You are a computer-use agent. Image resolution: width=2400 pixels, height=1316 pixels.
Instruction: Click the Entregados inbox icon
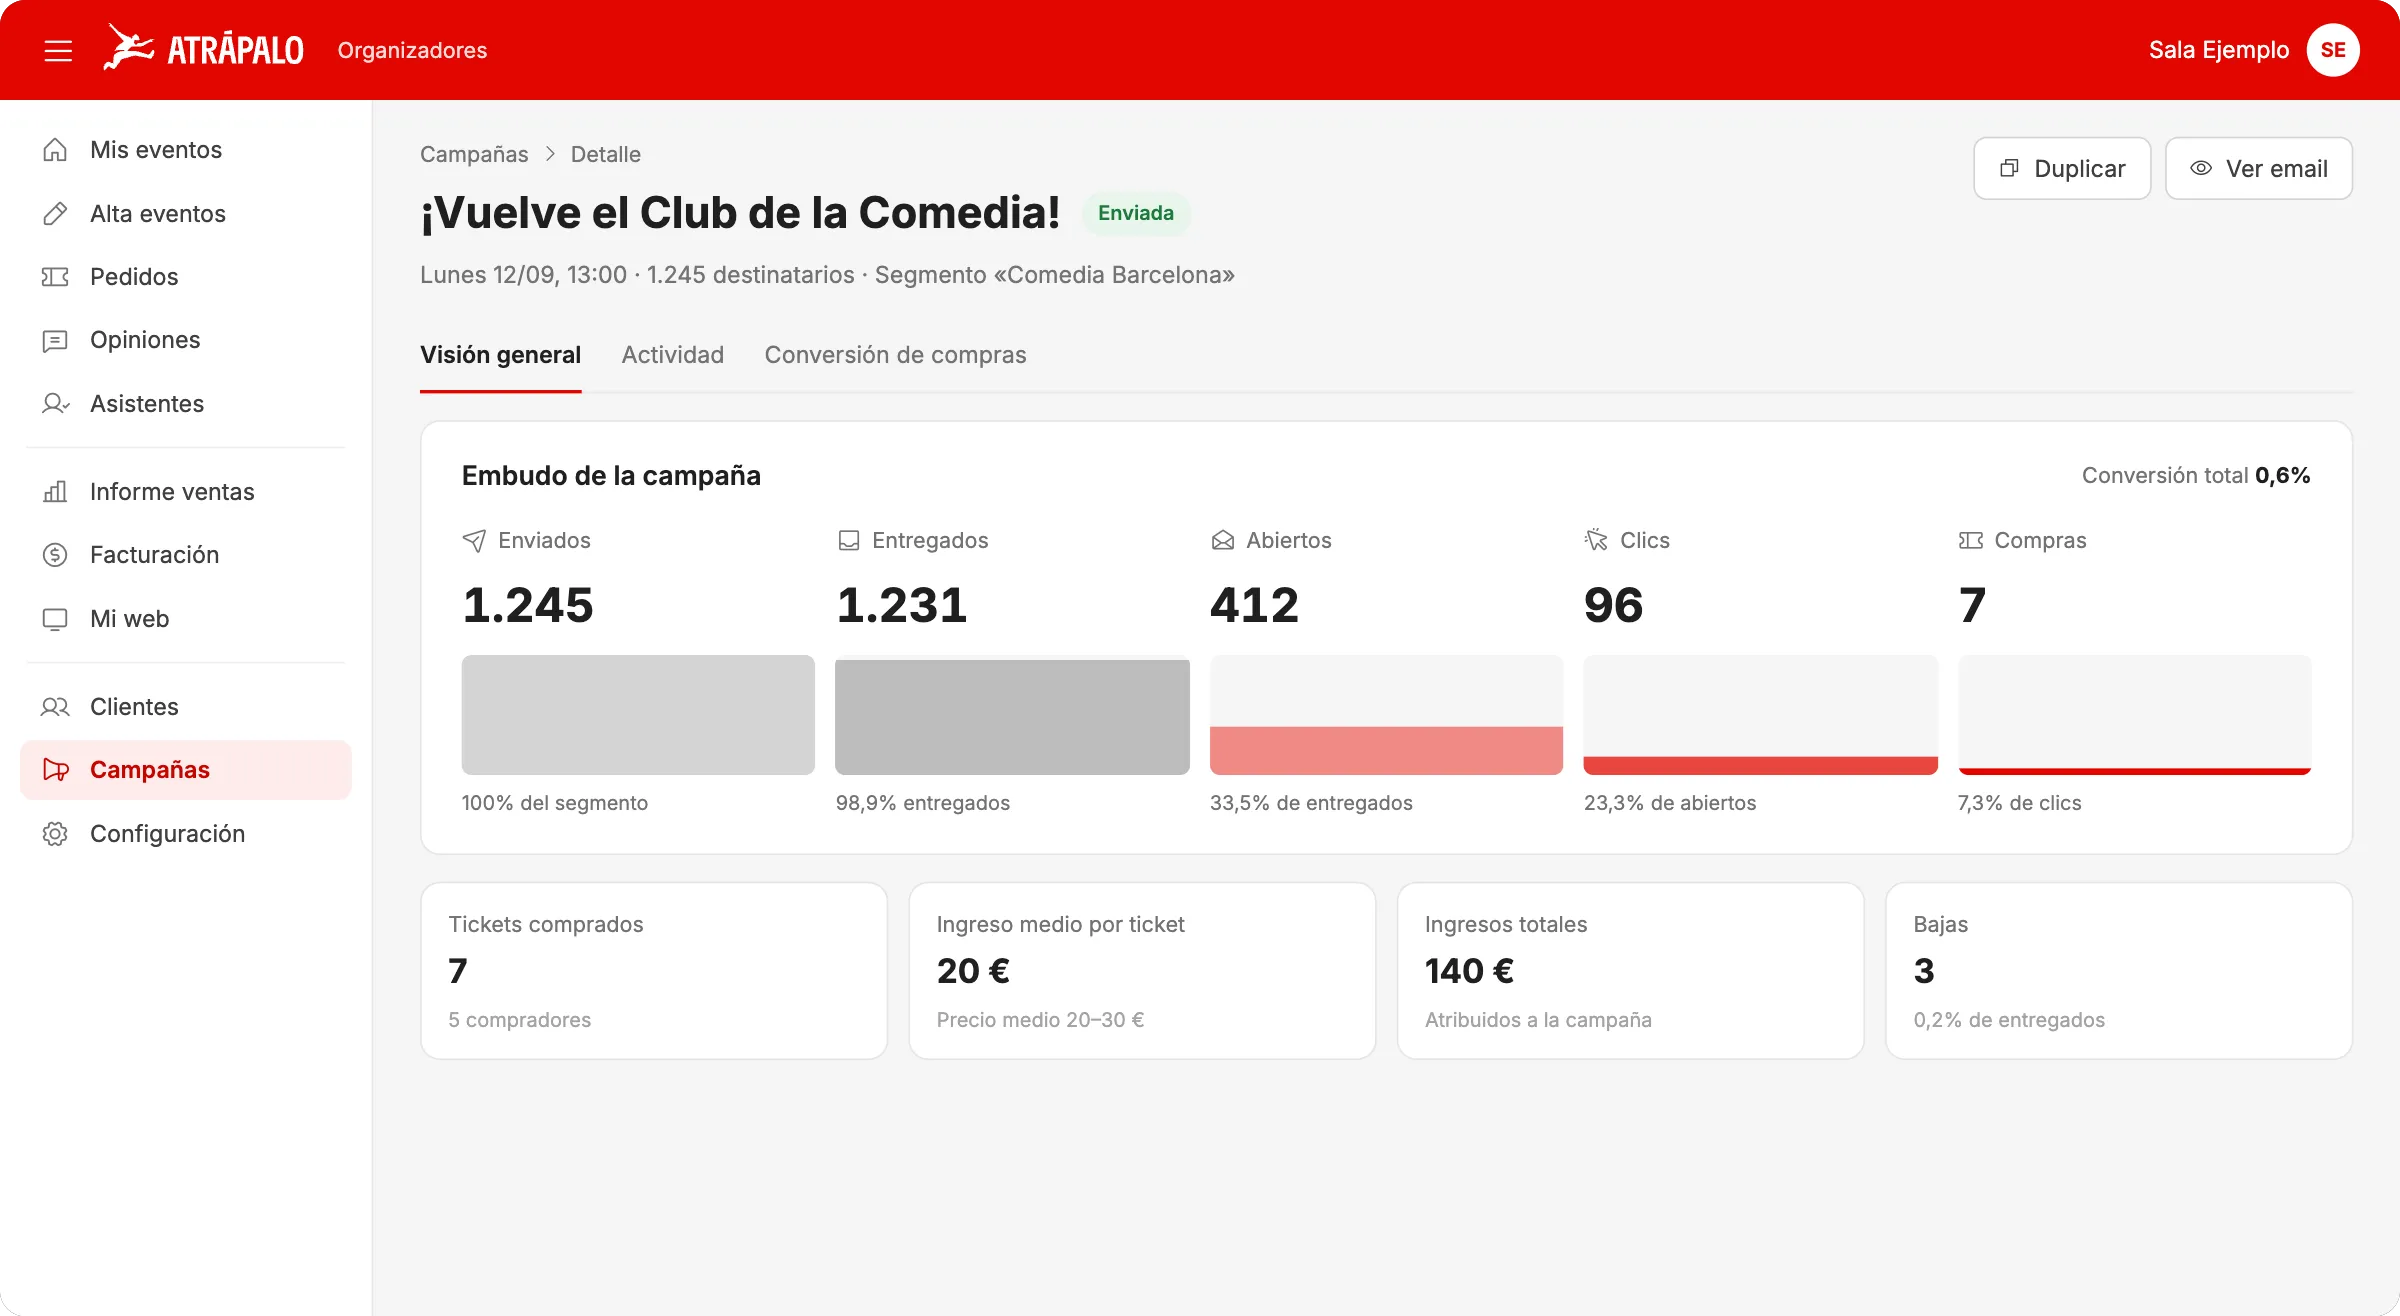[x=848, y=541]
